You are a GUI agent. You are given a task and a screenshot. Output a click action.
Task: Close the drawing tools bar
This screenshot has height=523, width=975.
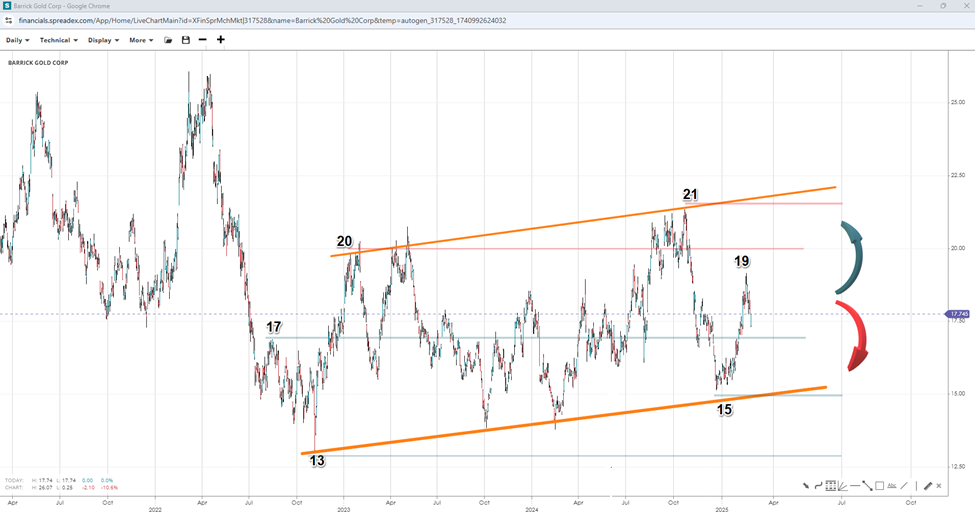tap(939, 486)
